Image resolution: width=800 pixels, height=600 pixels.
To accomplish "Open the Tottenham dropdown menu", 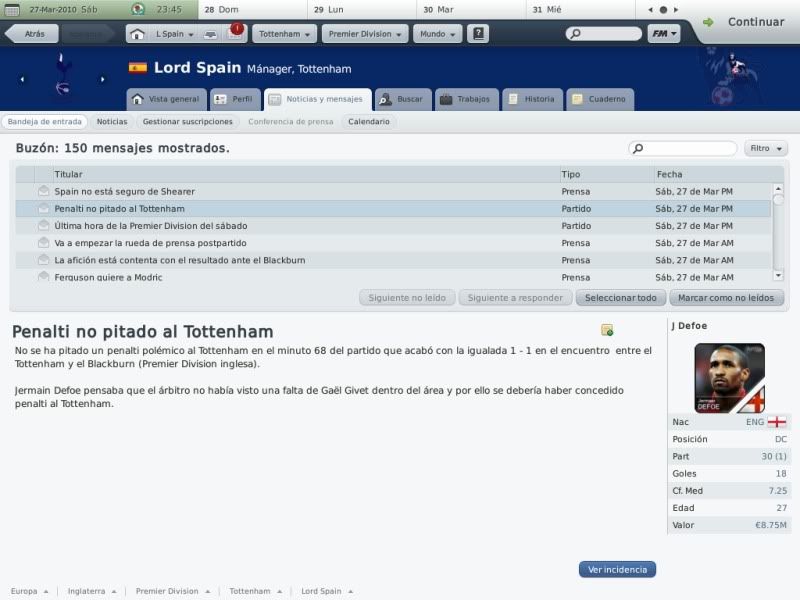I will point(284,34).
